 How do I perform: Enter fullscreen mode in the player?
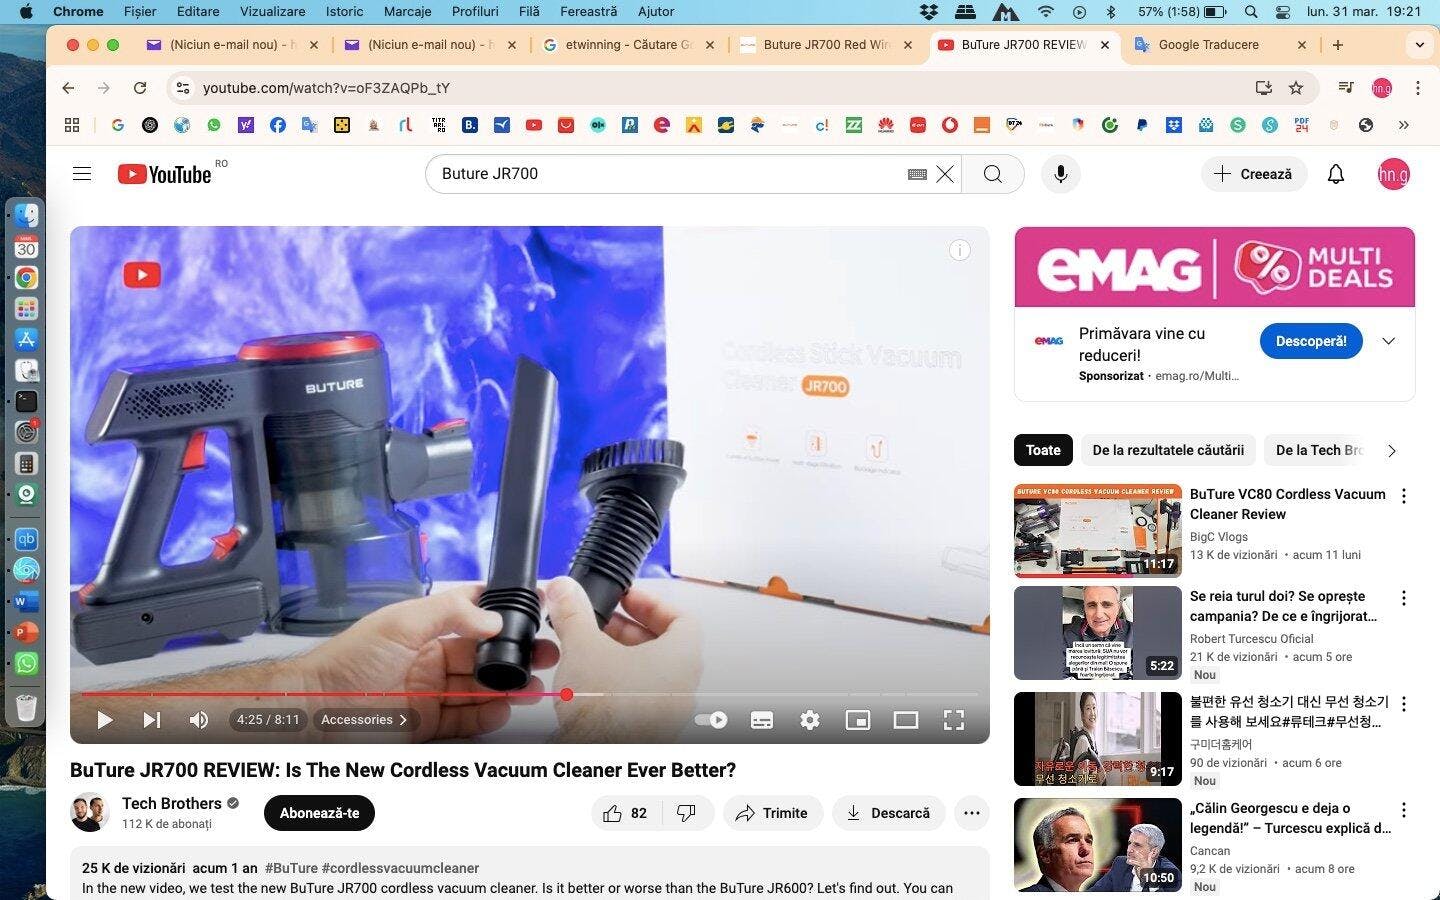tap(953, 720)
